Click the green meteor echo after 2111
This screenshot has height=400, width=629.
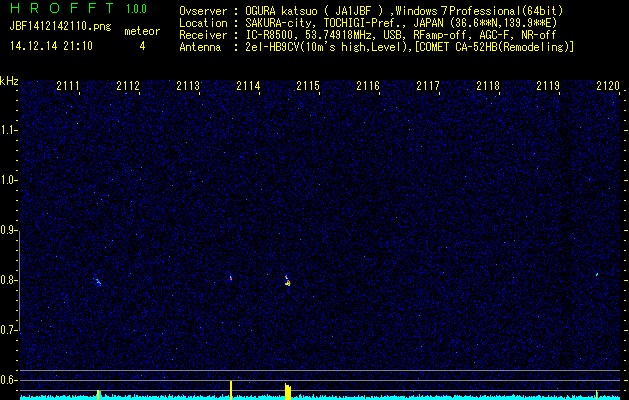pos(98,282)
